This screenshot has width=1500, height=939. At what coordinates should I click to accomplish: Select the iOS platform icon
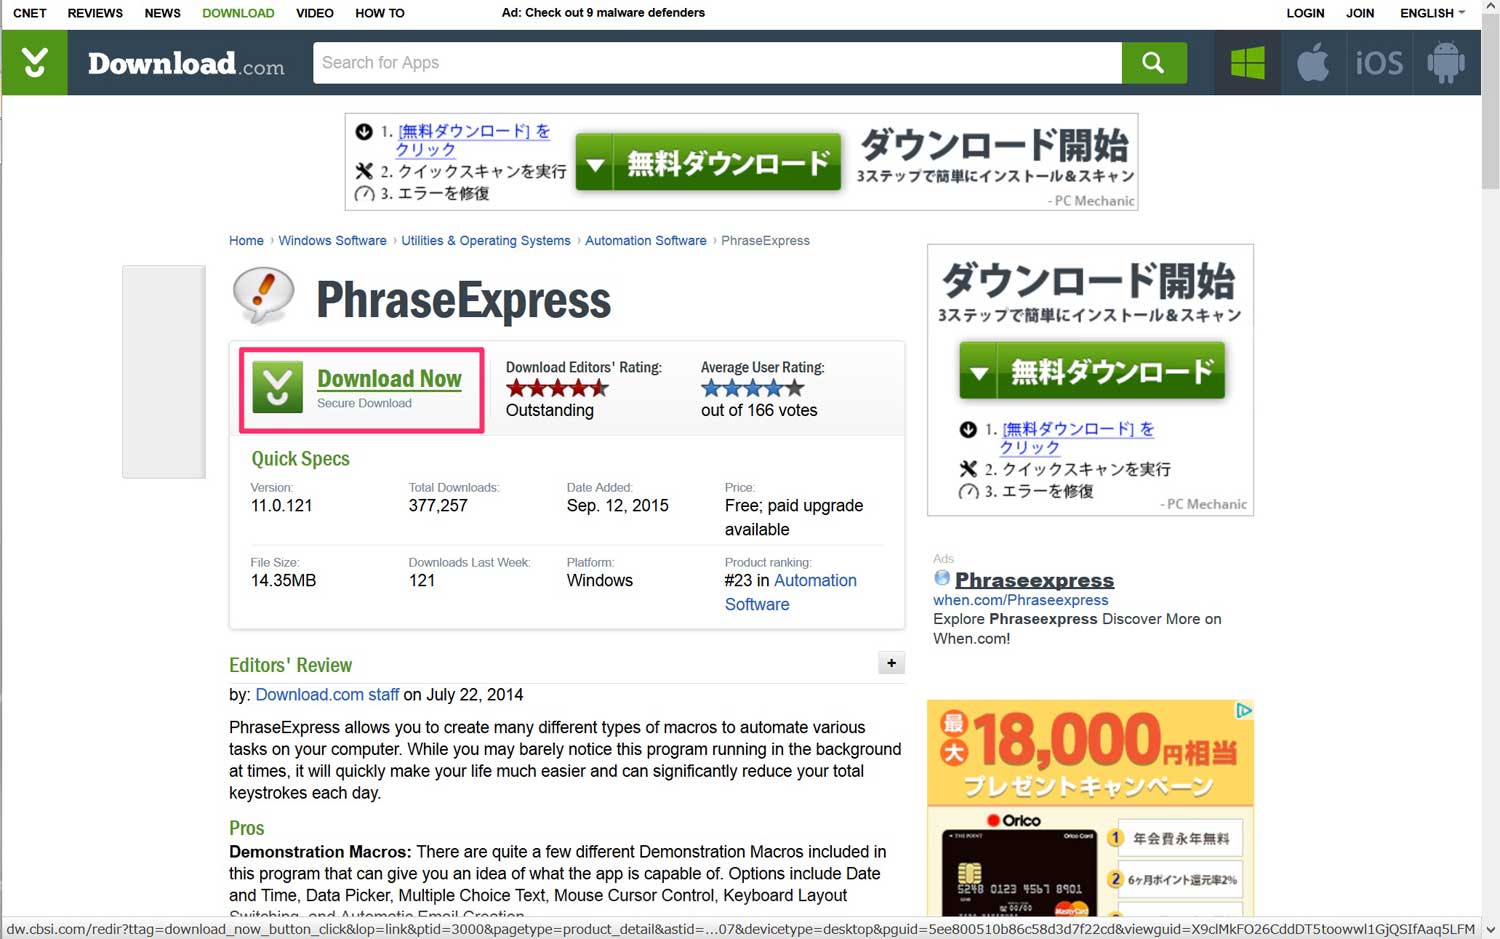pos(1379,63)
